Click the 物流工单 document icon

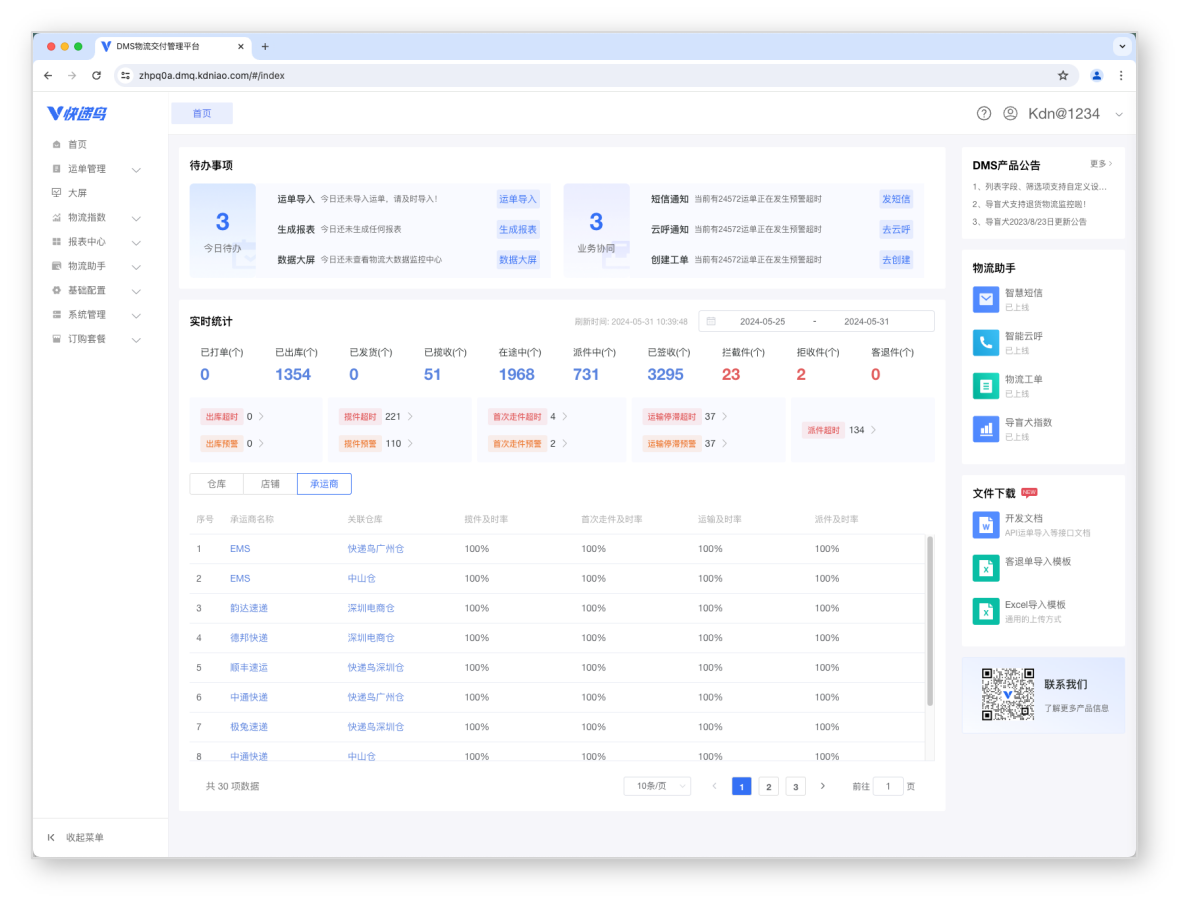point(986,386)
